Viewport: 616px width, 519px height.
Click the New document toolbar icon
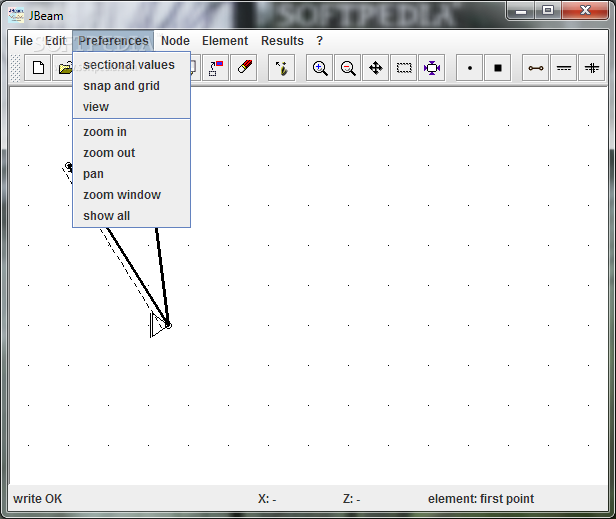pos(38,68)
